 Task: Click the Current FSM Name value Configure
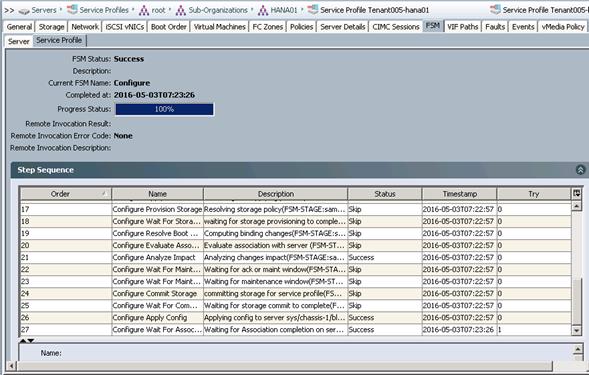click(132, 83)
